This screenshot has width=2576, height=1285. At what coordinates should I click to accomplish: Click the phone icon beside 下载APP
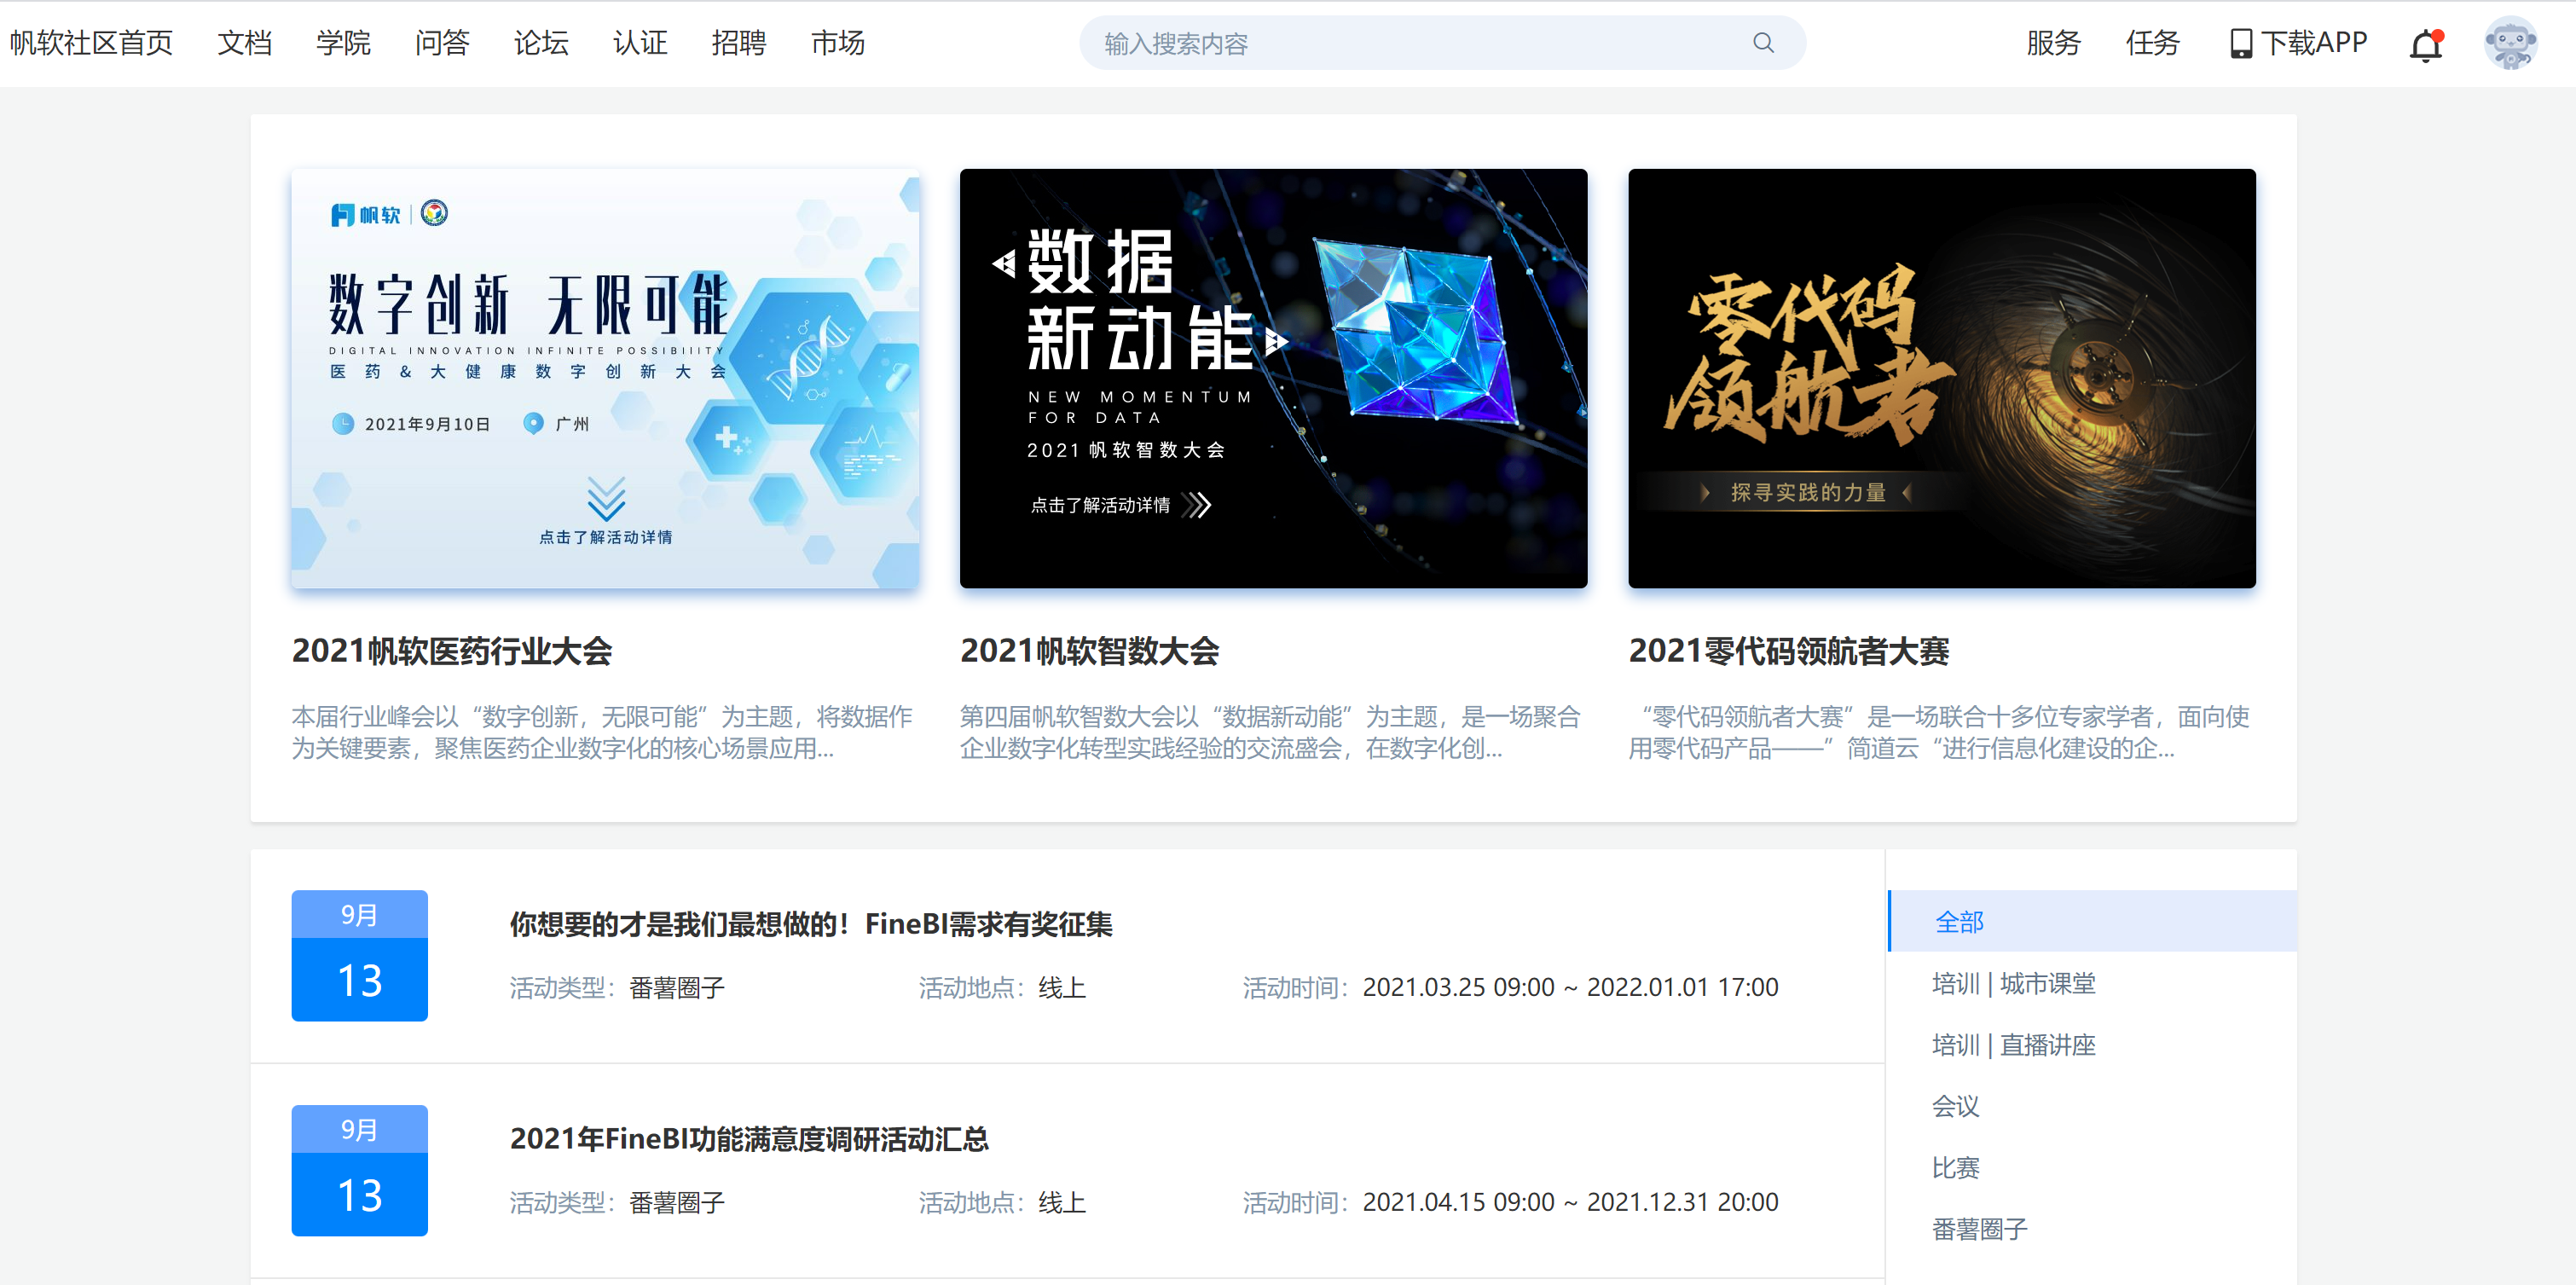click(2241, 44)
